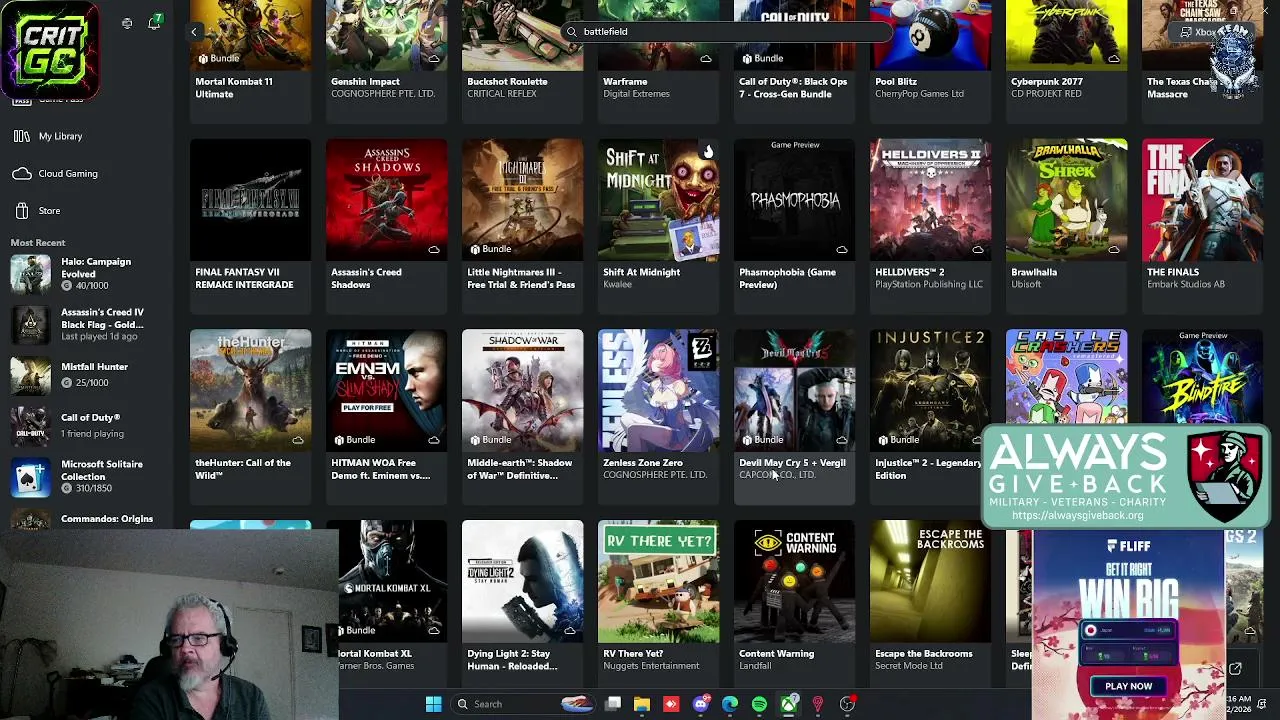Viewport: 1280px width, 720px height.
Task: Focus the search box containing "battlefield"
Action: 726,31
